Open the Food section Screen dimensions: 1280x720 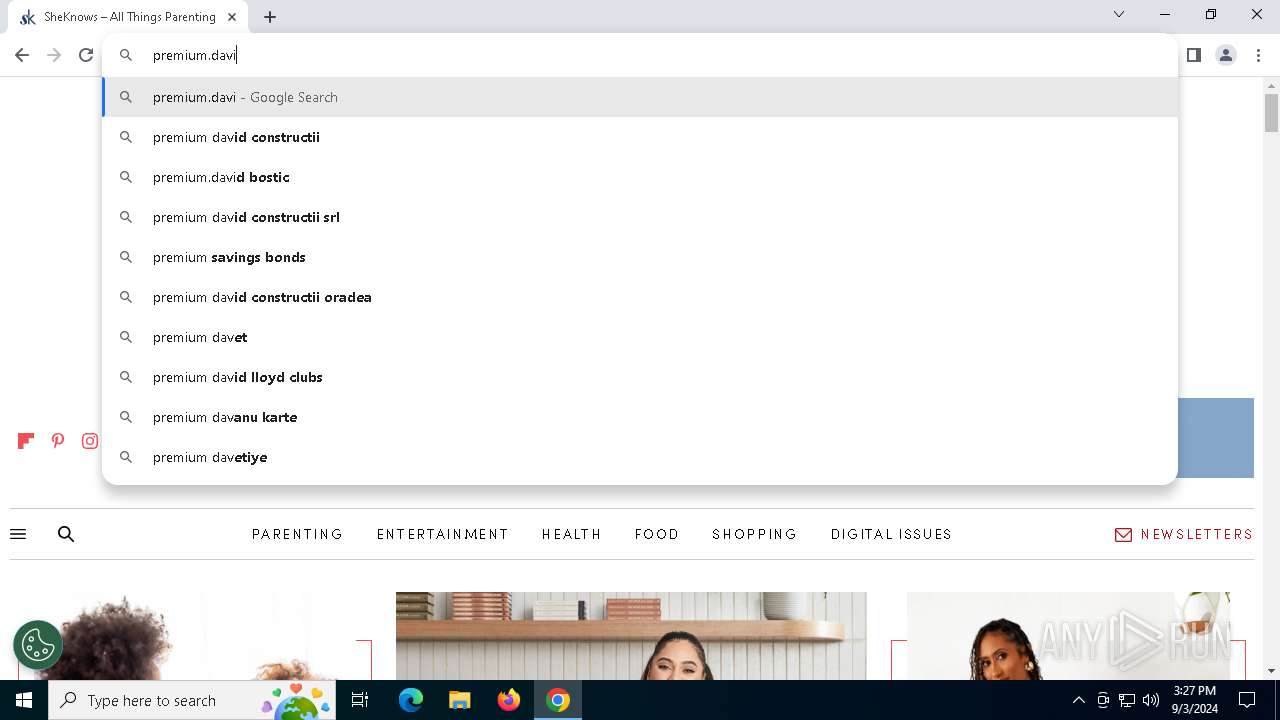click(657, 534)
